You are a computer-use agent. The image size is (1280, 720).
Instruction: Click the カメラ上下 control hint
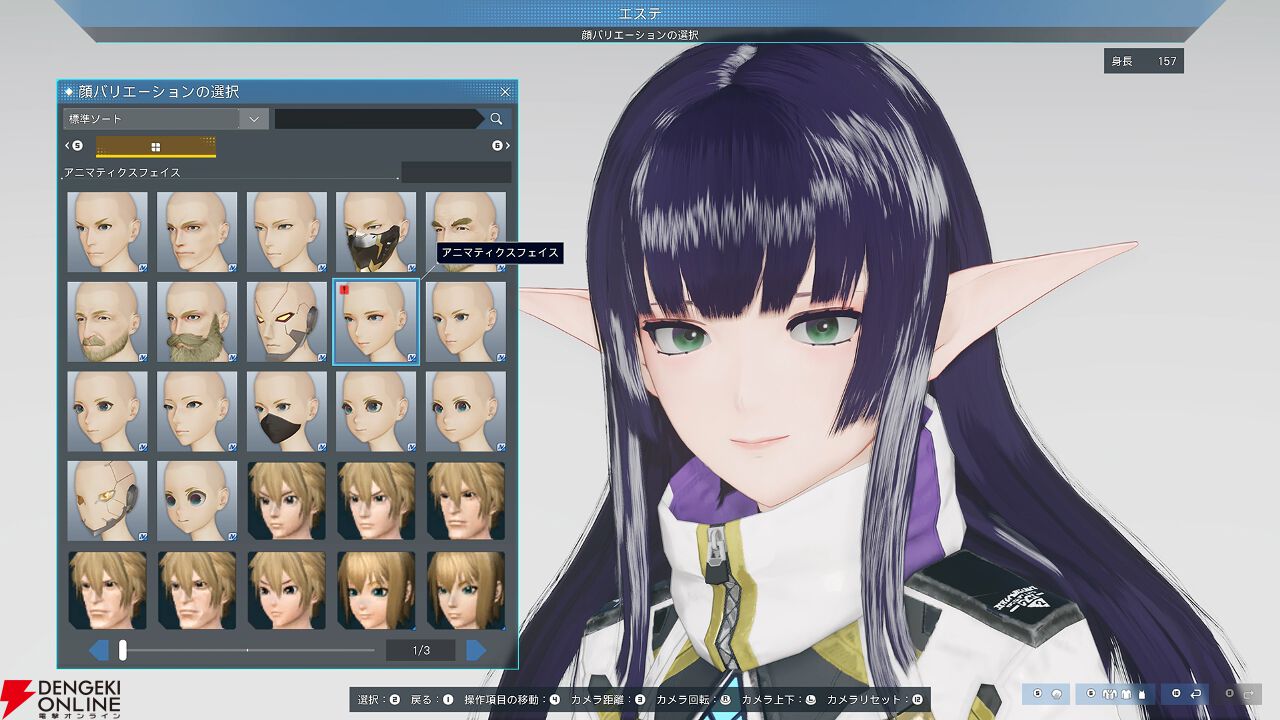point(778,701)
